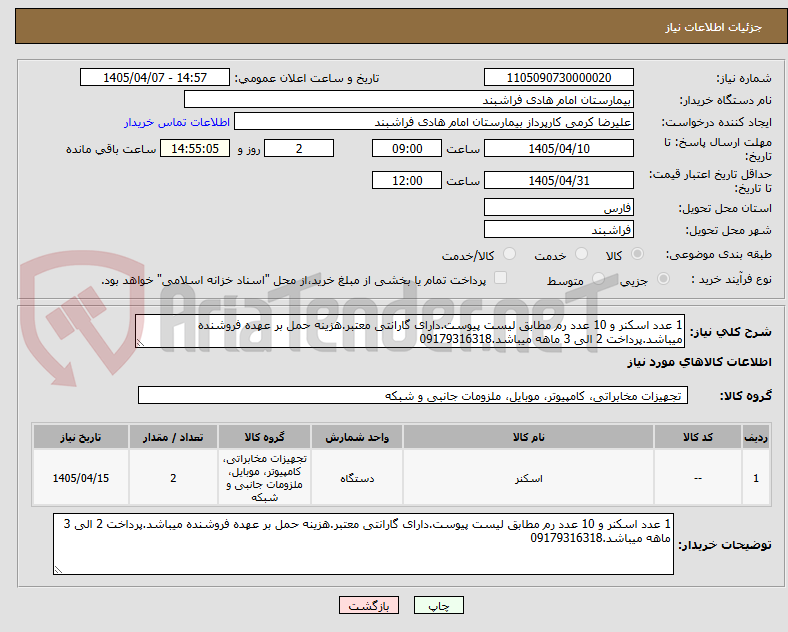The height and width of the screenshot is (632, 788).
Task: Click the goods group field
Action: (413, 395)
